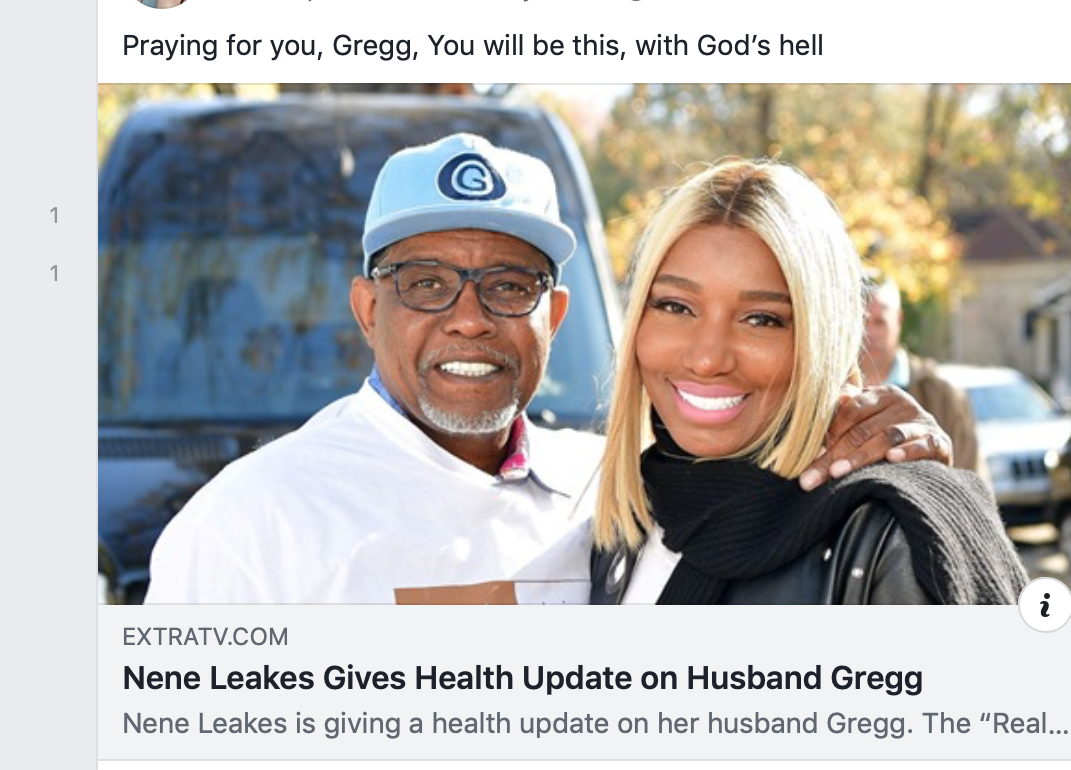The height and width of the screenshot is (770, 1071).
Task: Click 'God's hell' in the post caption
Action: (760, 46)
